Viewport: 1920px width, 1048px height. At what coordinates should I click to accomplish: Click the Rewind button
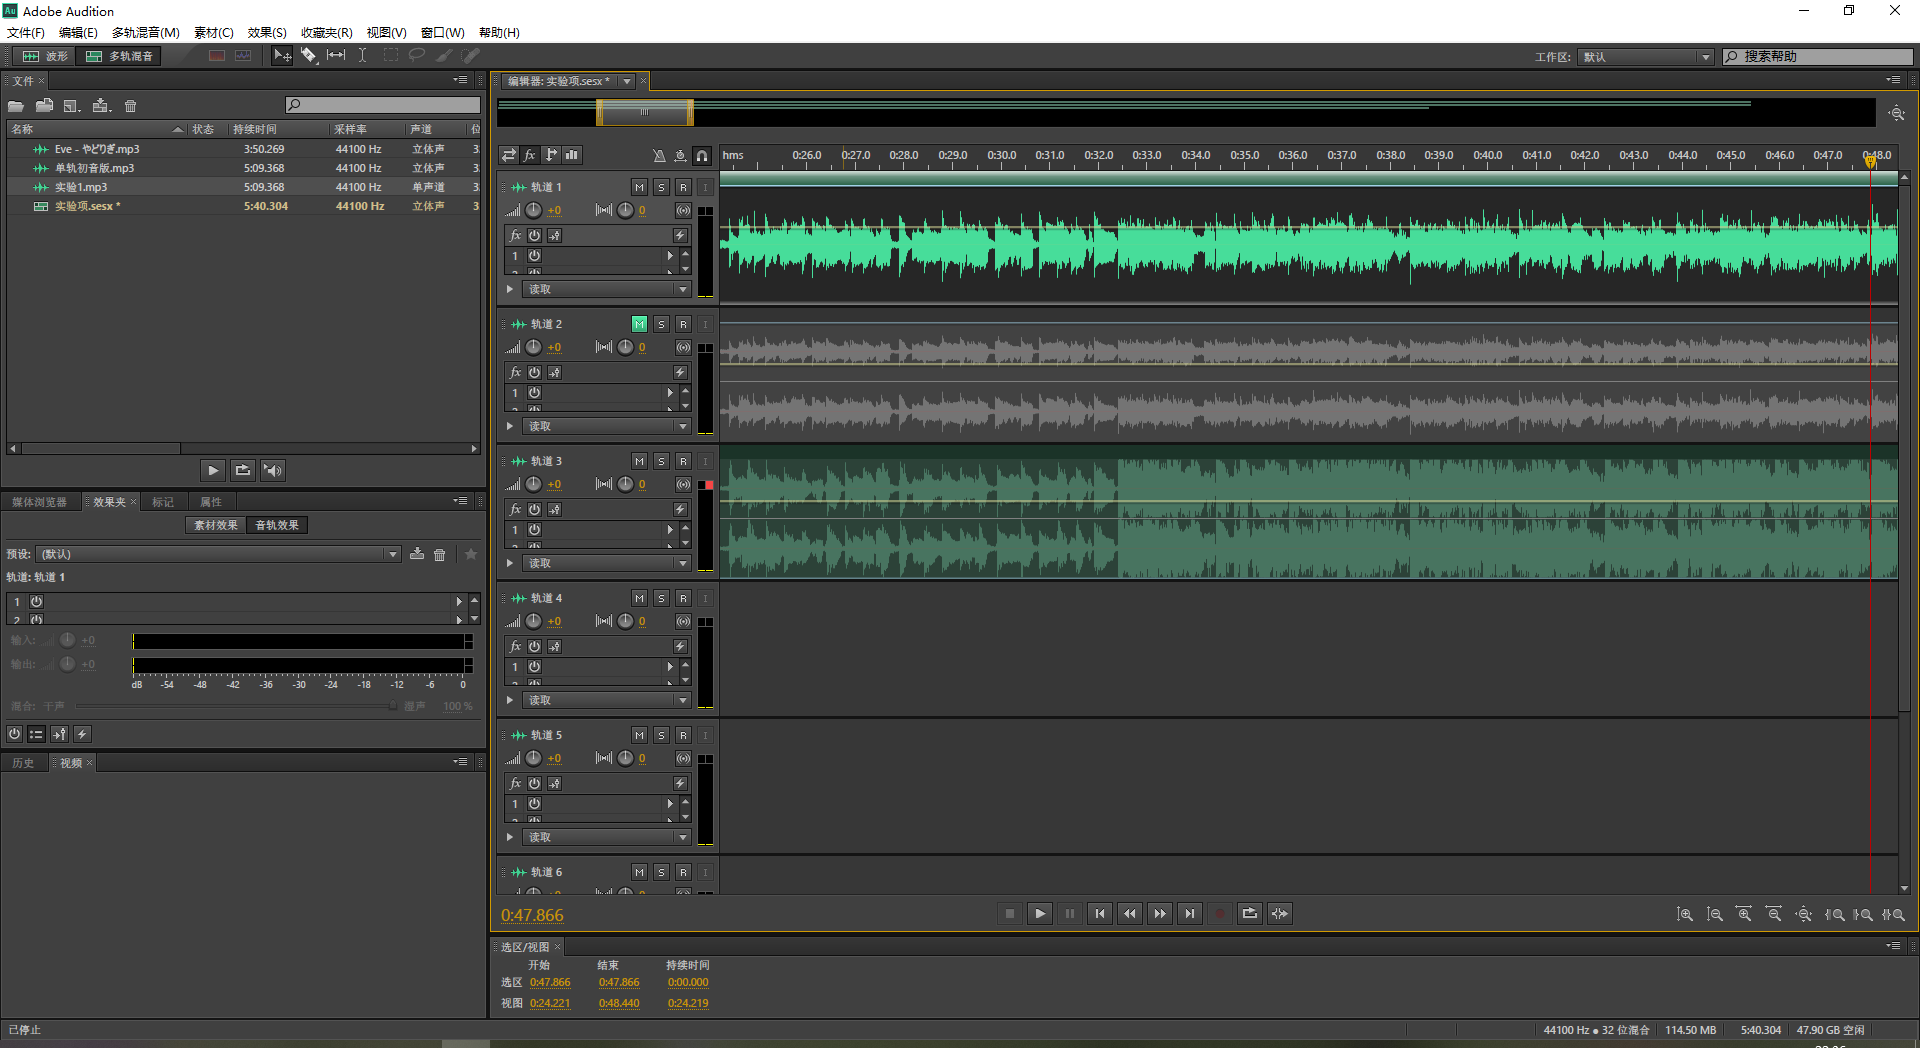1130,914
